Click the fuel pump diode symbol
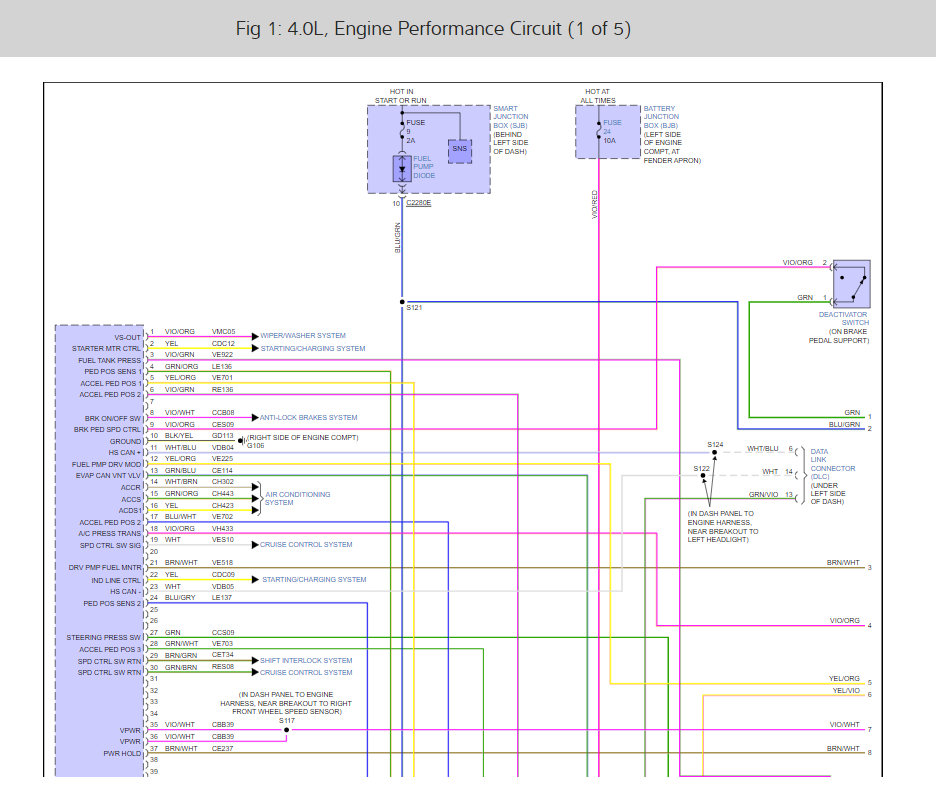 [402, 169]
